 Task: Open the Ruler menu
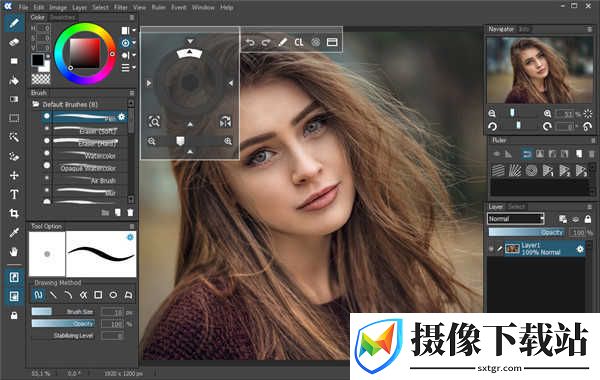(x=158, y=7)
